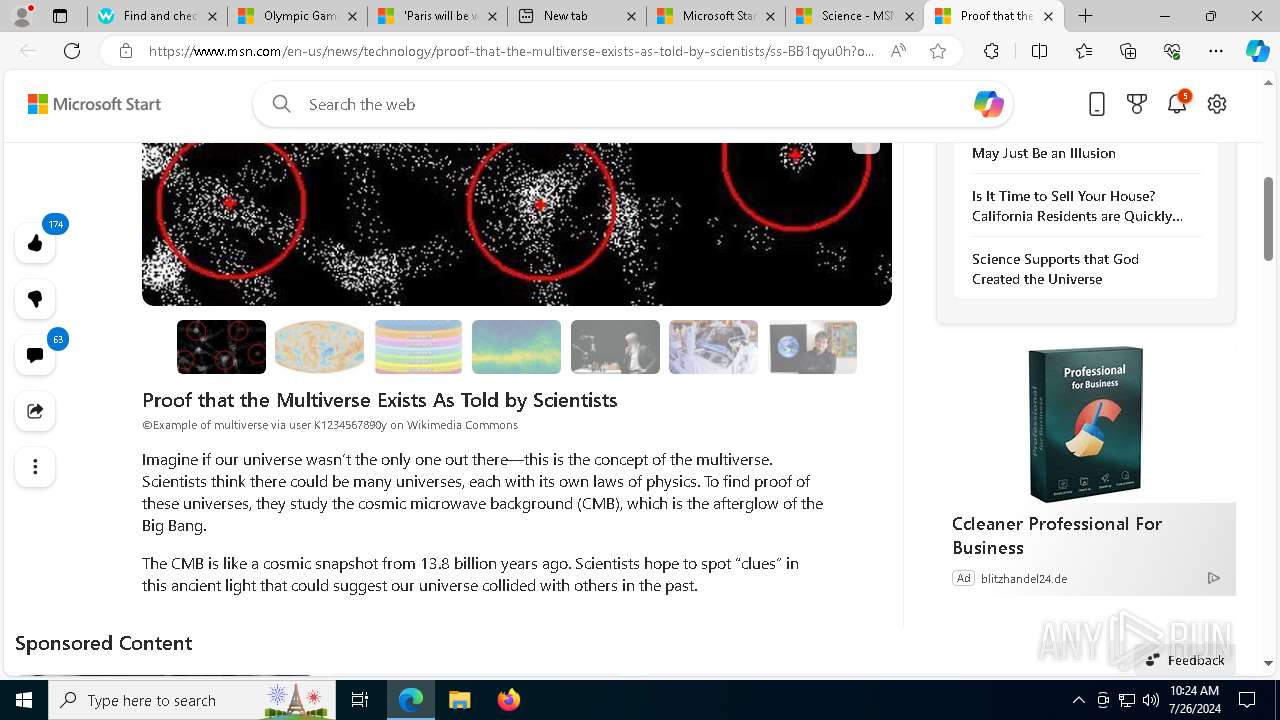Open the rewards medal icon

click(1137, 104)
